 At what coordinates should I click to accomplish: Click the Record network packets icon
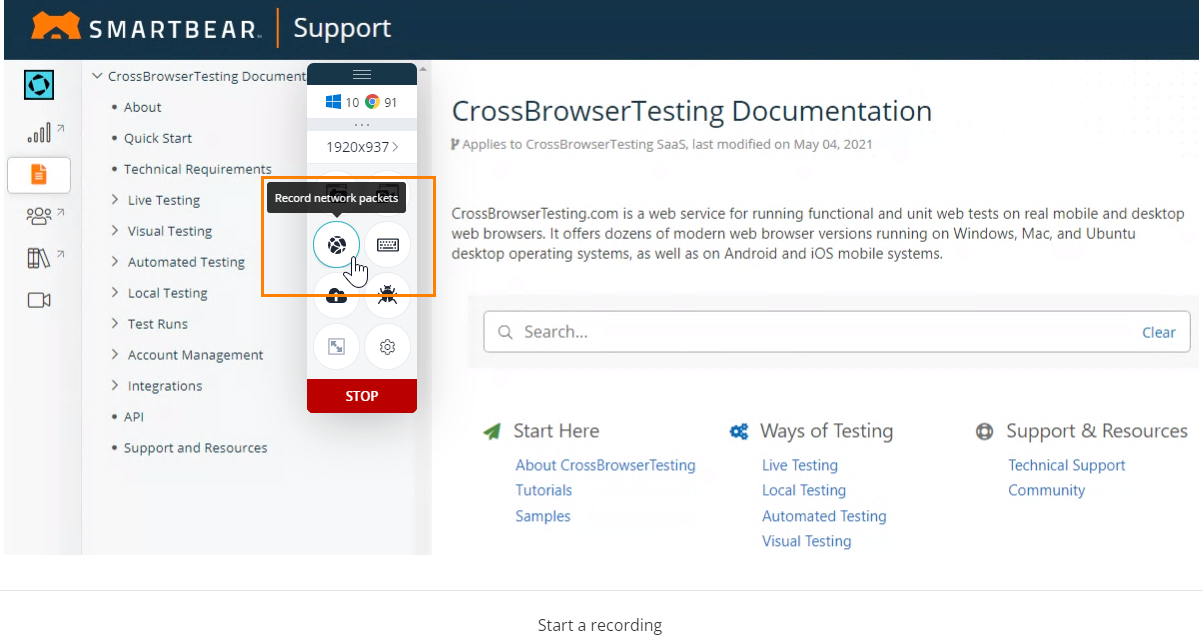point(336,245)
